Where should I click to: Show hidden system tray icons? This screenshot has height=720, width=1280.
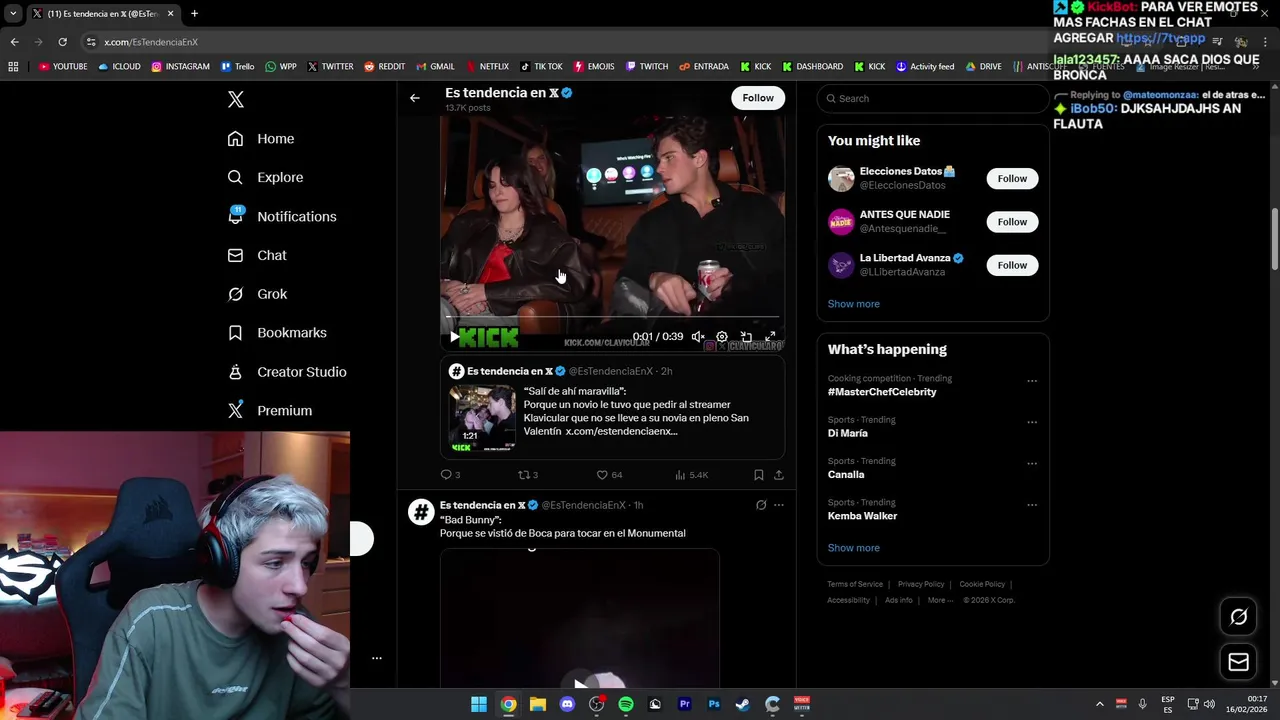point(1100,704)
